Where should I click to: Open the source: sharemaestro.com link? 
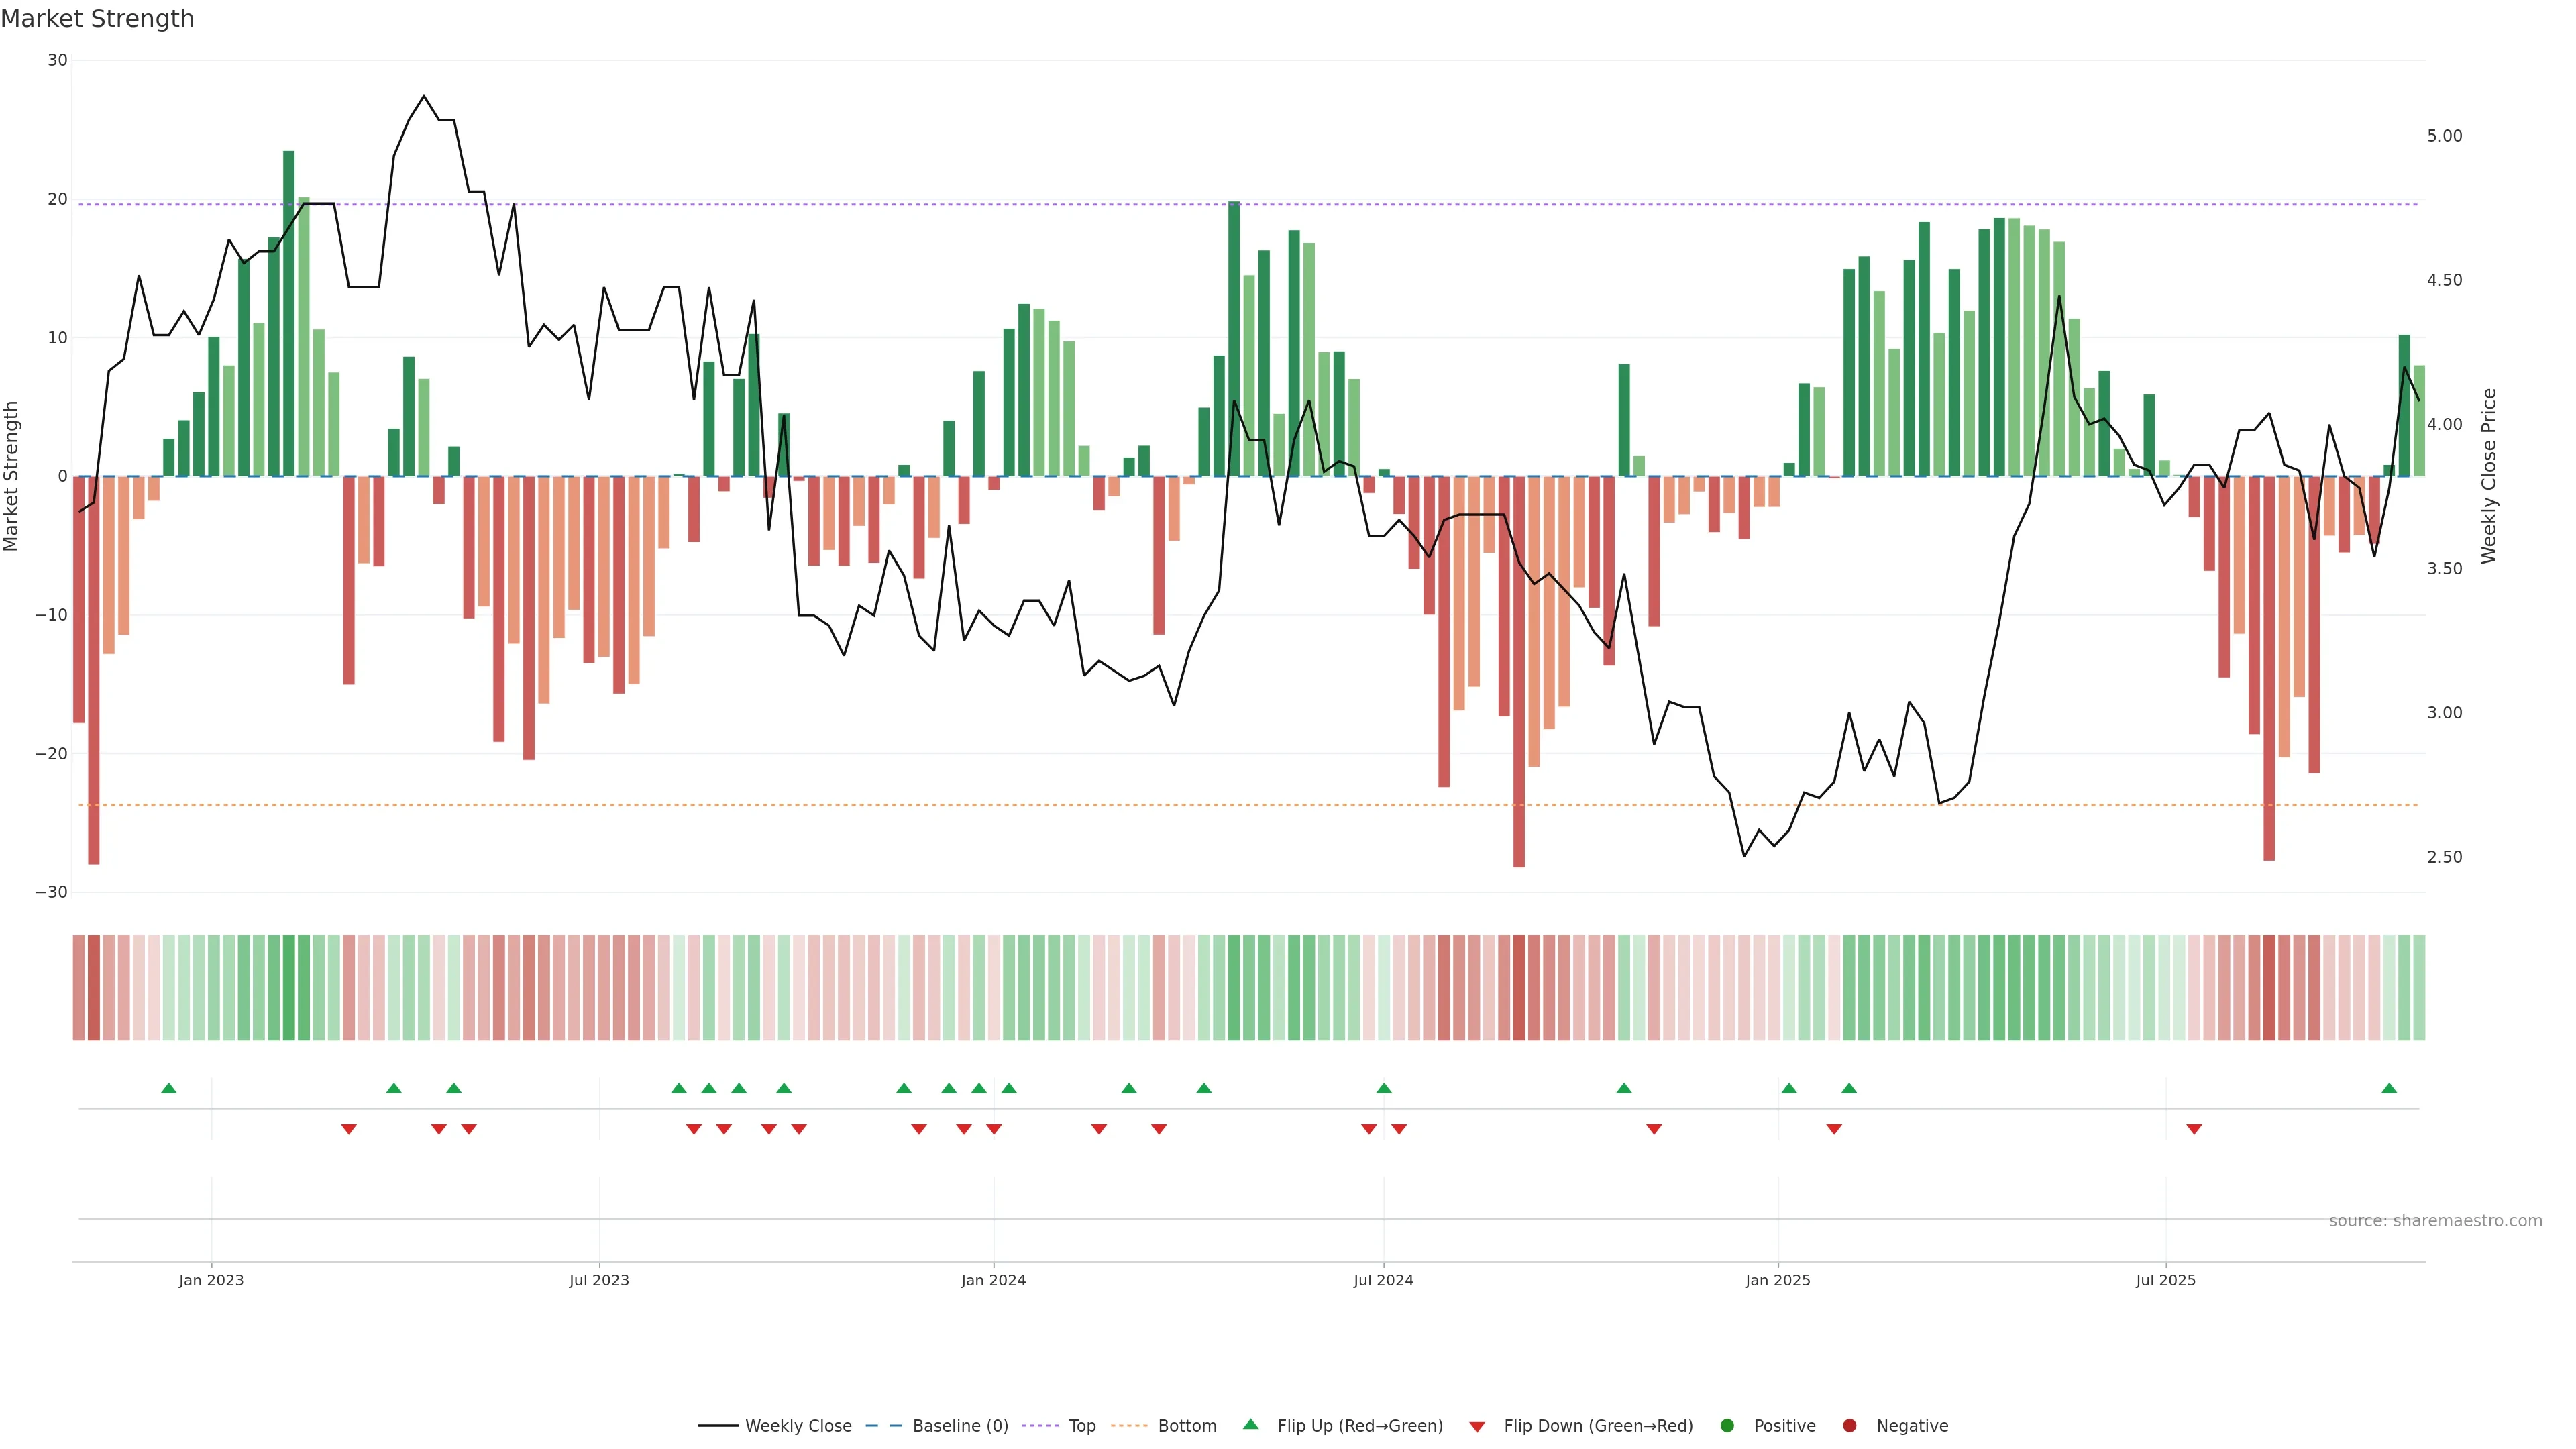2435,1220
